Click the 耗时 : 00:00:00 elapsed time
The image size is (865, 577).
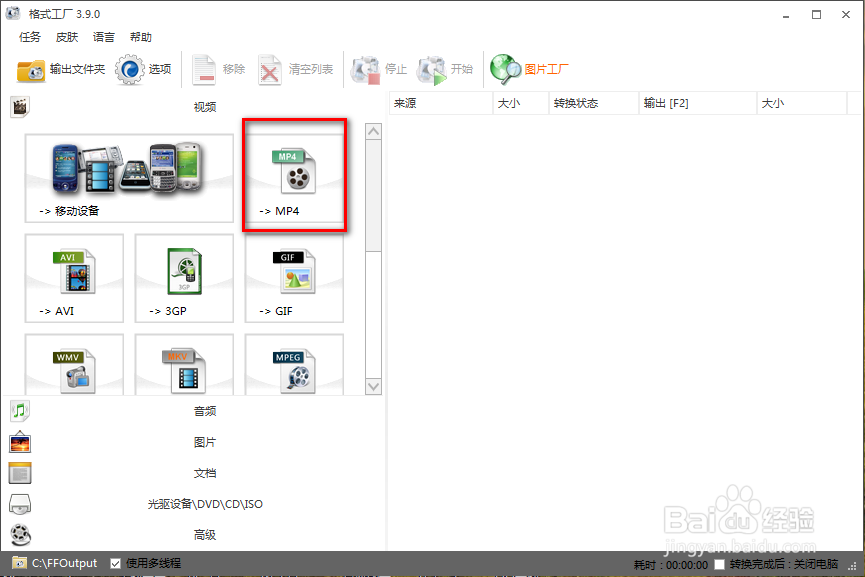(670, 565)
